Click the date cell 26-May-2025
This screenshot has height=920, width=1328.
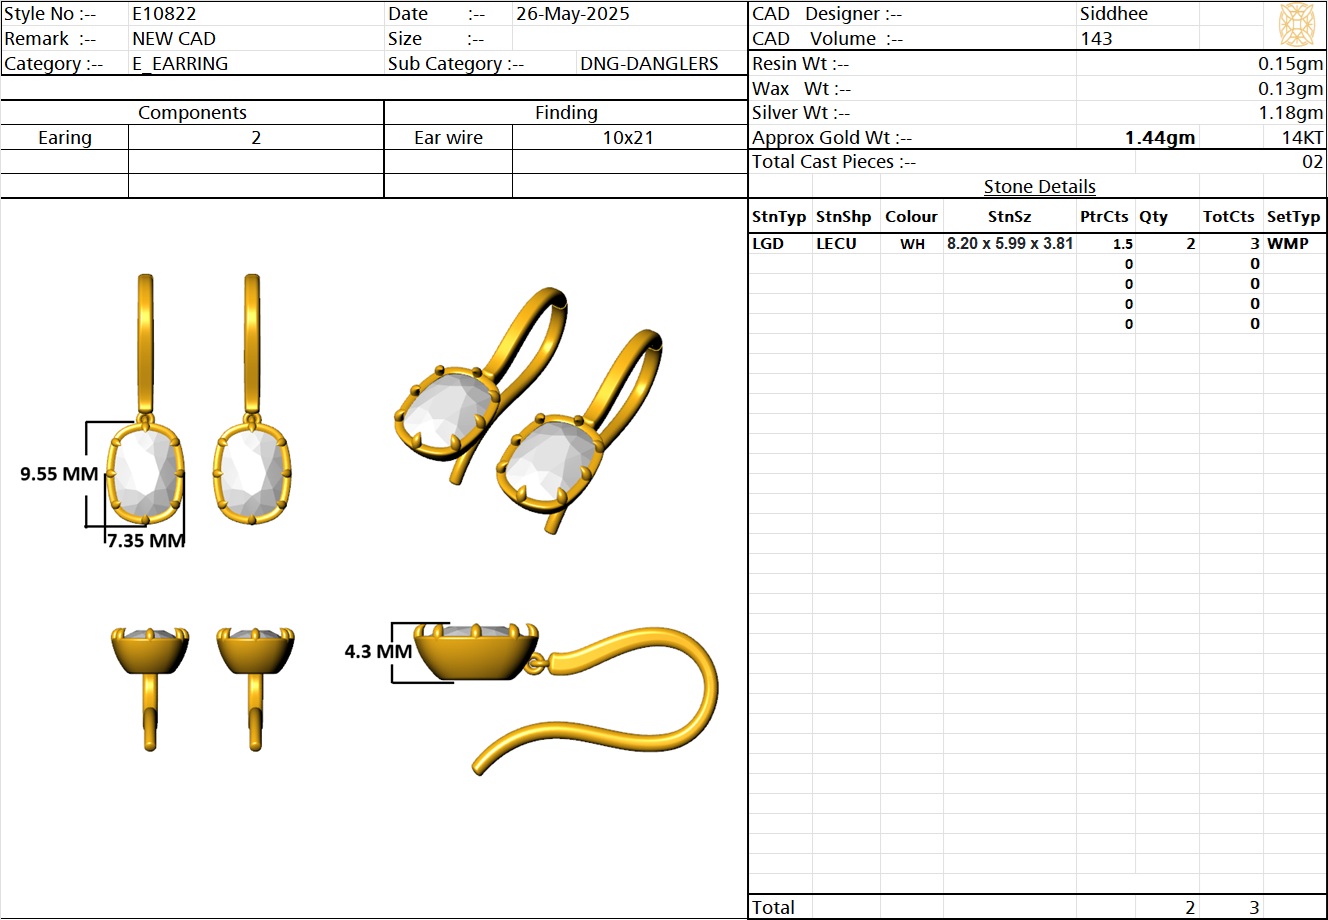573,14
